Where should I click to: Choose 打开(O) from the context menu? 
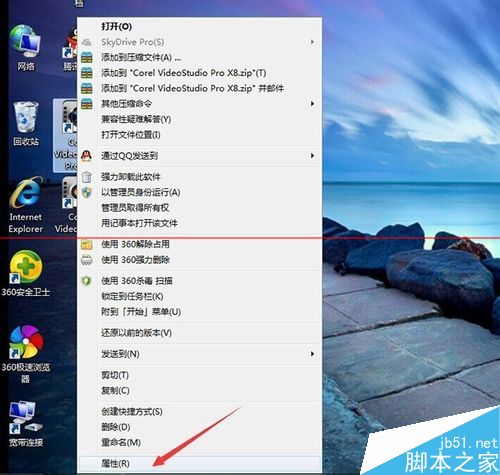[200, 26]
